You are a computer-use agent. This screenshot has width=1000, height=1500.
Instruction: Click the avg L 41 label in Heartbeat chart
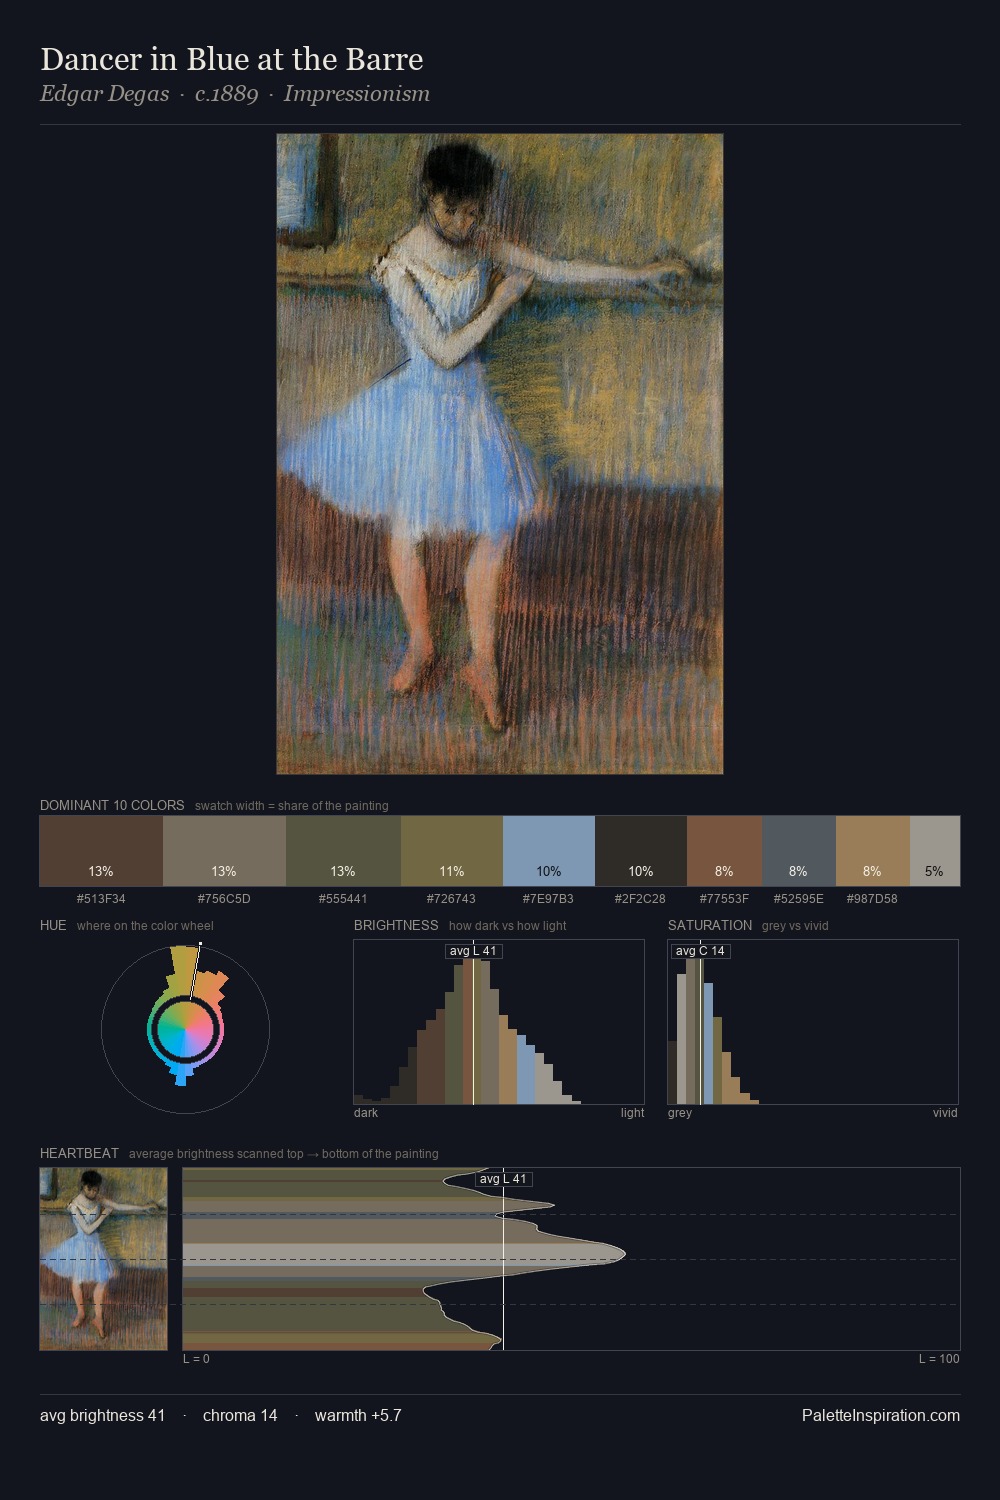click(x=503, y=1179)
